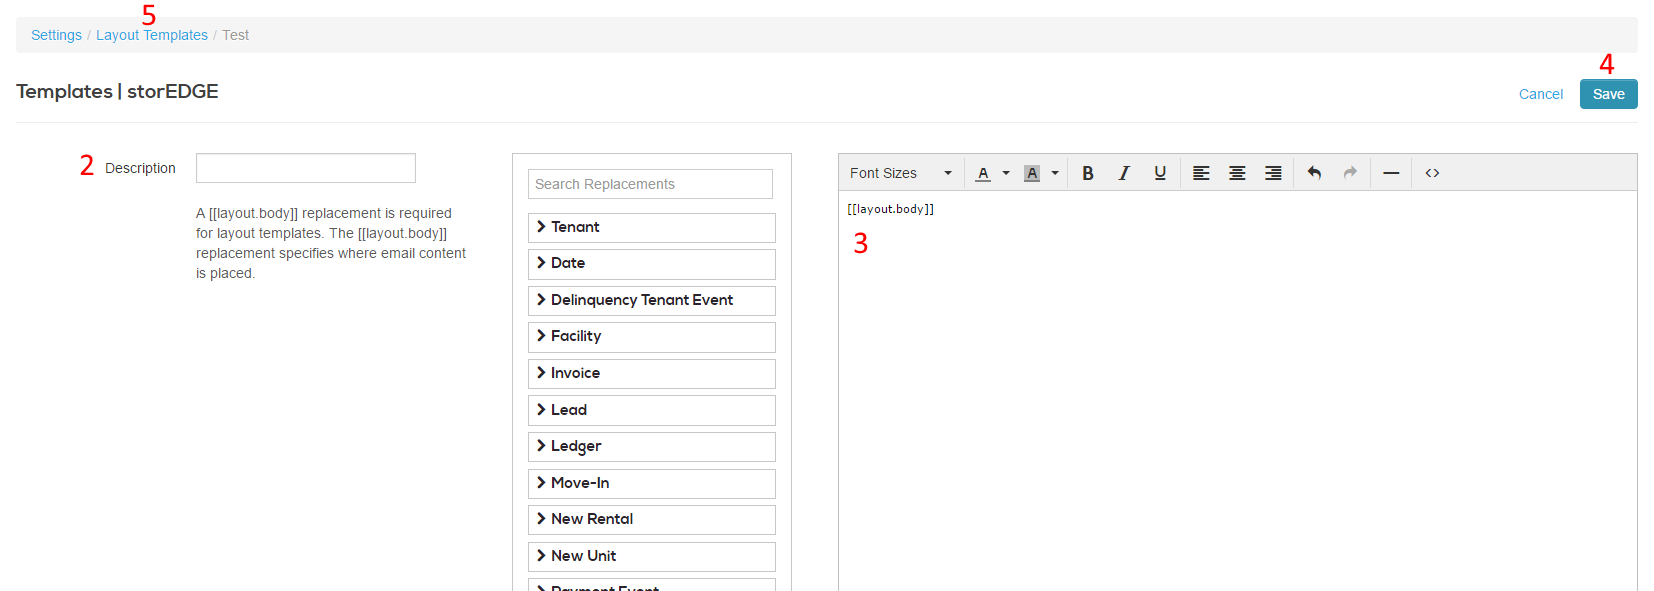Expand the Move-In section
Viewport: 1654px width, 591px height.
click(651, 483)
